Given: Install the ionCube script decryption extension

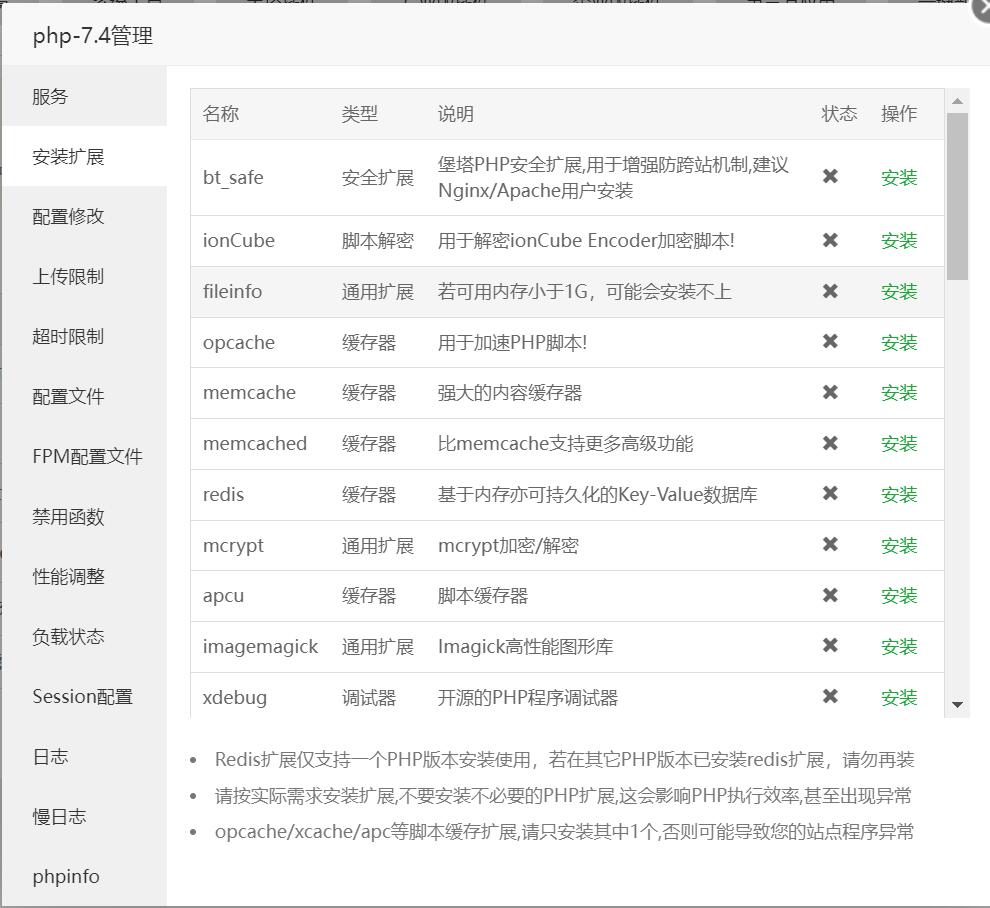Looking at the screenshot, I should pyautogui.click(x=899, y=241).
